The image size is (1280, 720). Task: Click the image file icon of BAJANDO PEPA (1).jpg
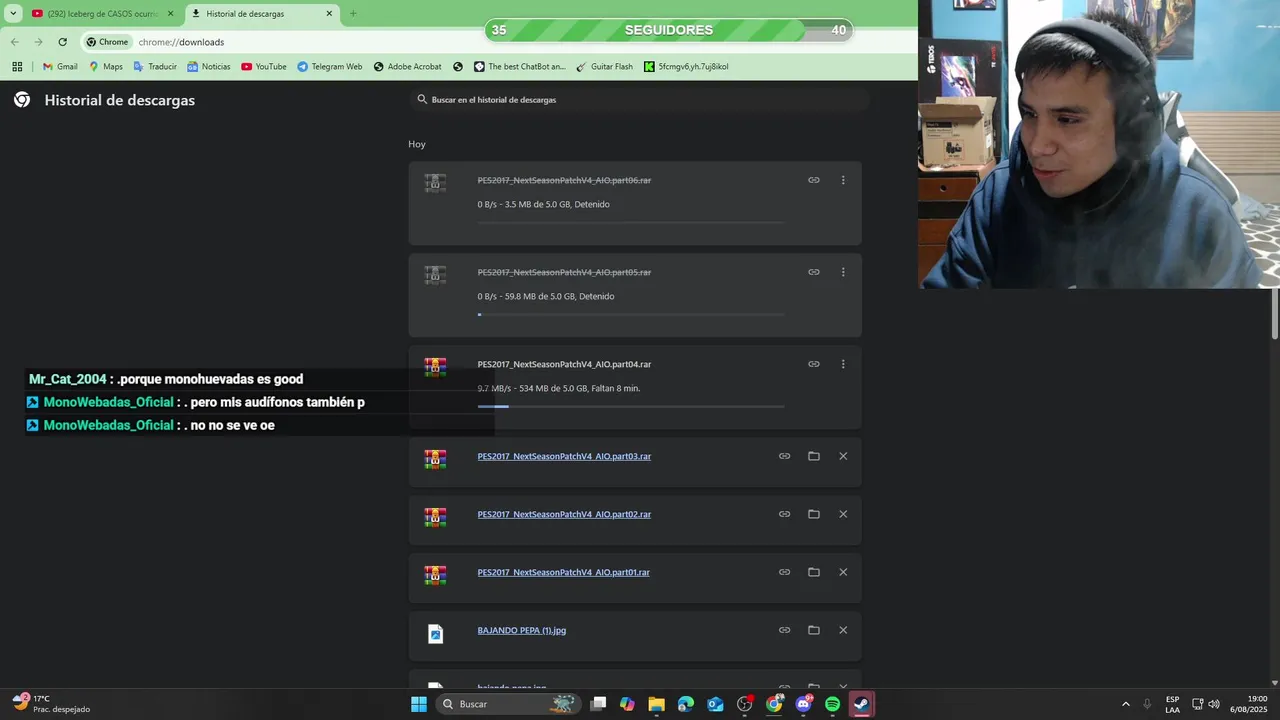point(435,634)
